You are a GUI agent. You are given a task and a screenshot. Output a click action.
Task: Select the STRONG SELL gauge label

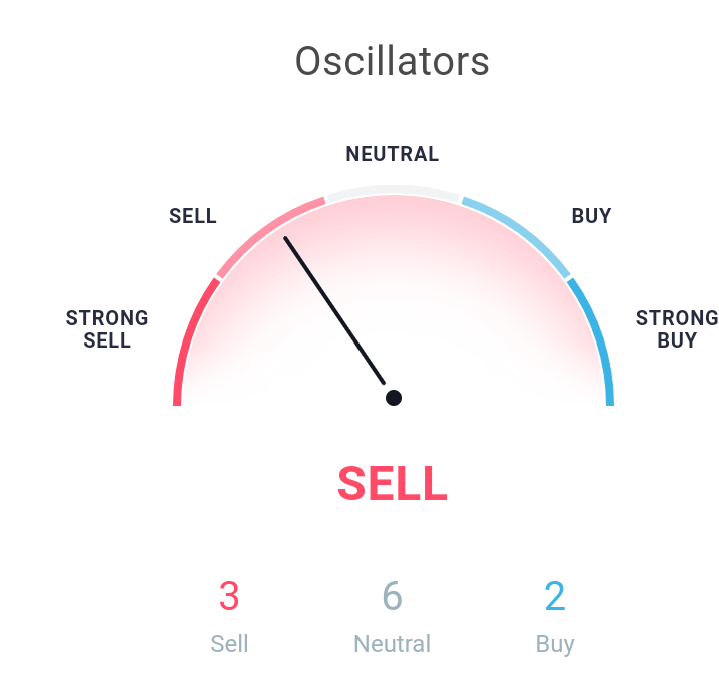click(x=107, y=329)
